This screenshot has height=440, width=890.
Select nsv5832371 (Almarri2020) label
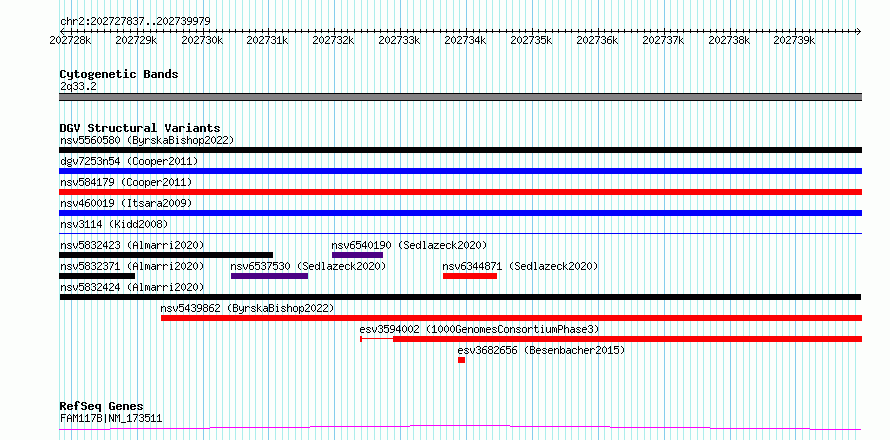pos(132,266)
